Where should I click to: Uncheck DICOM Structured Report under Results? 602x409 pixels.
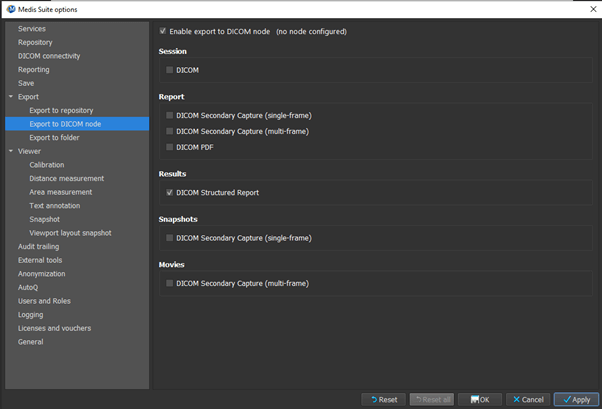click(x=170, y=192)
